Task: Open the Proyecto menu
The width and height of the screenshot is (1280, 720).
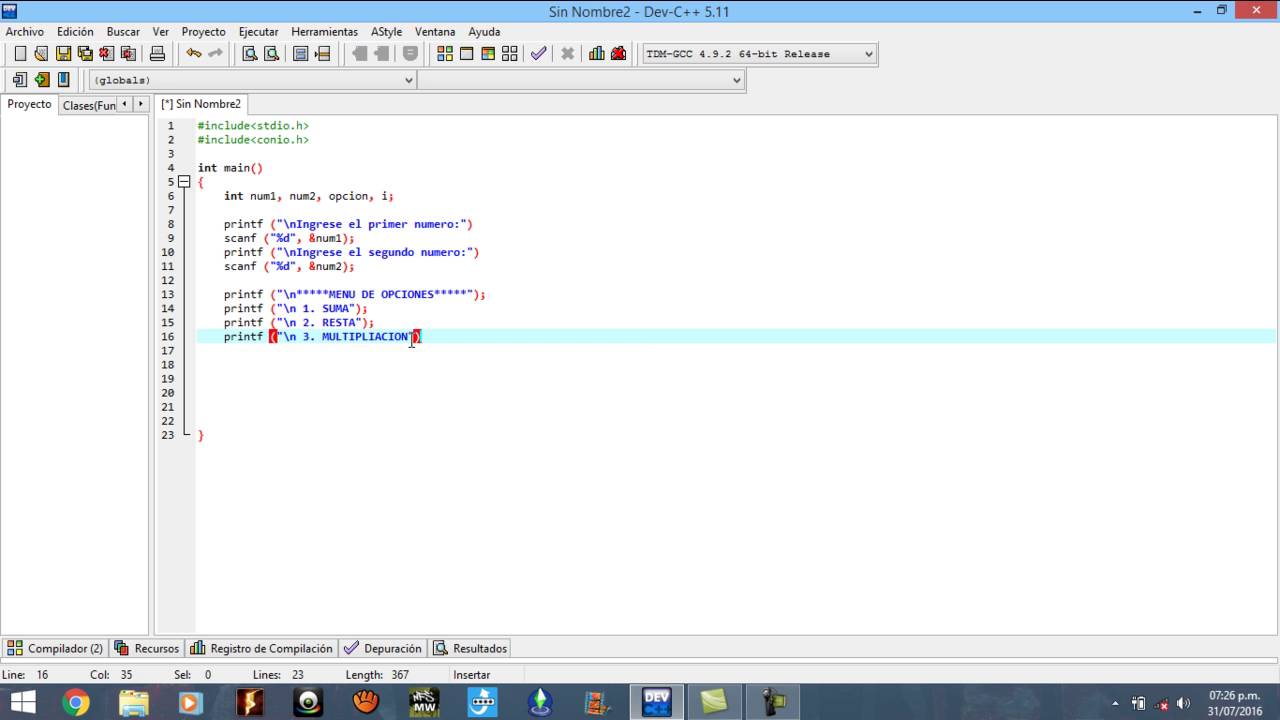Action: [204, 32]
